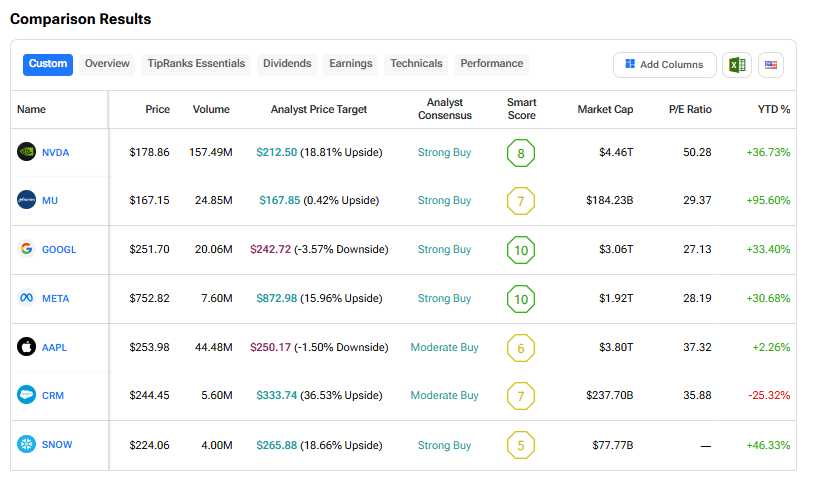813x481 pixels.
Task: Sort by the Price column header
Action: click(x=158, y=109)
